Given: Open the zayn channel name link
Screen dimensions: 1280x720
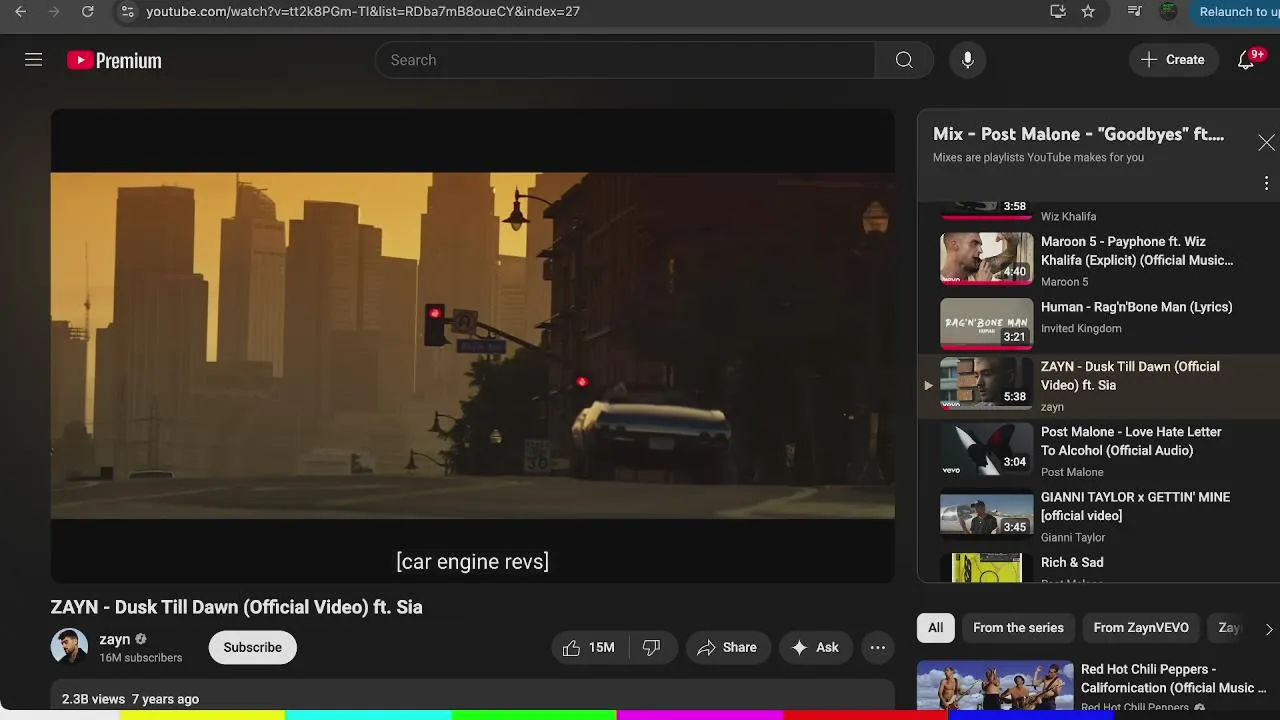Looking at the screenshot, I should pyautogui.click(x=115, y=639).
